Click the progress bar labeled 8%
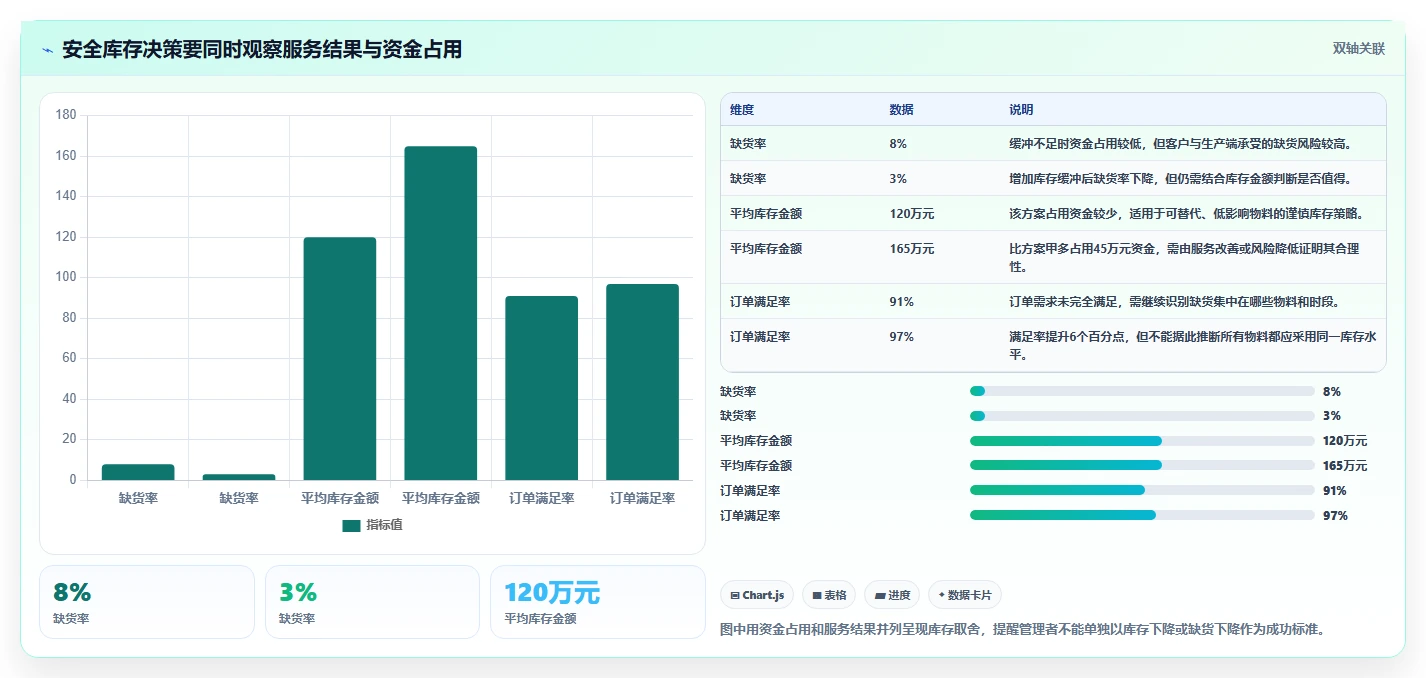Viewport: 1426px width, 678px height. [1142, 391]
